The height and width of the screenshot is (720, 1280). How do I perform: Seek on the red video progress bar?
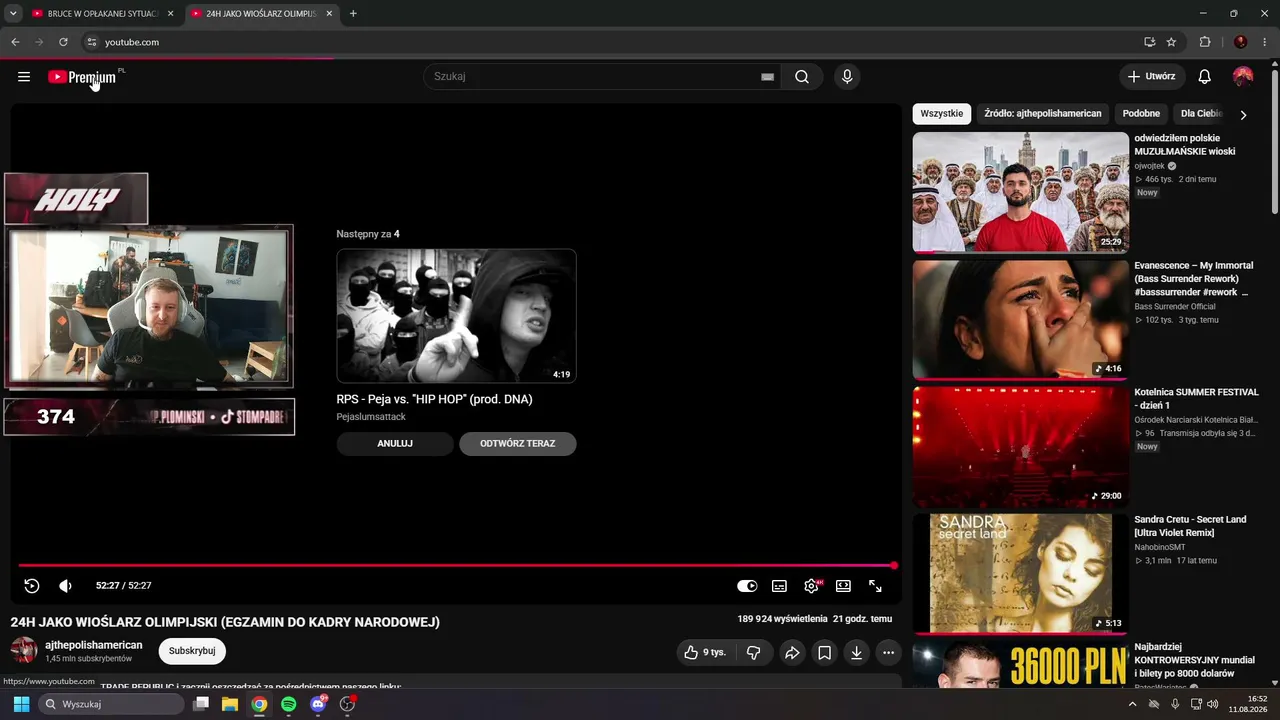[456, 566]
